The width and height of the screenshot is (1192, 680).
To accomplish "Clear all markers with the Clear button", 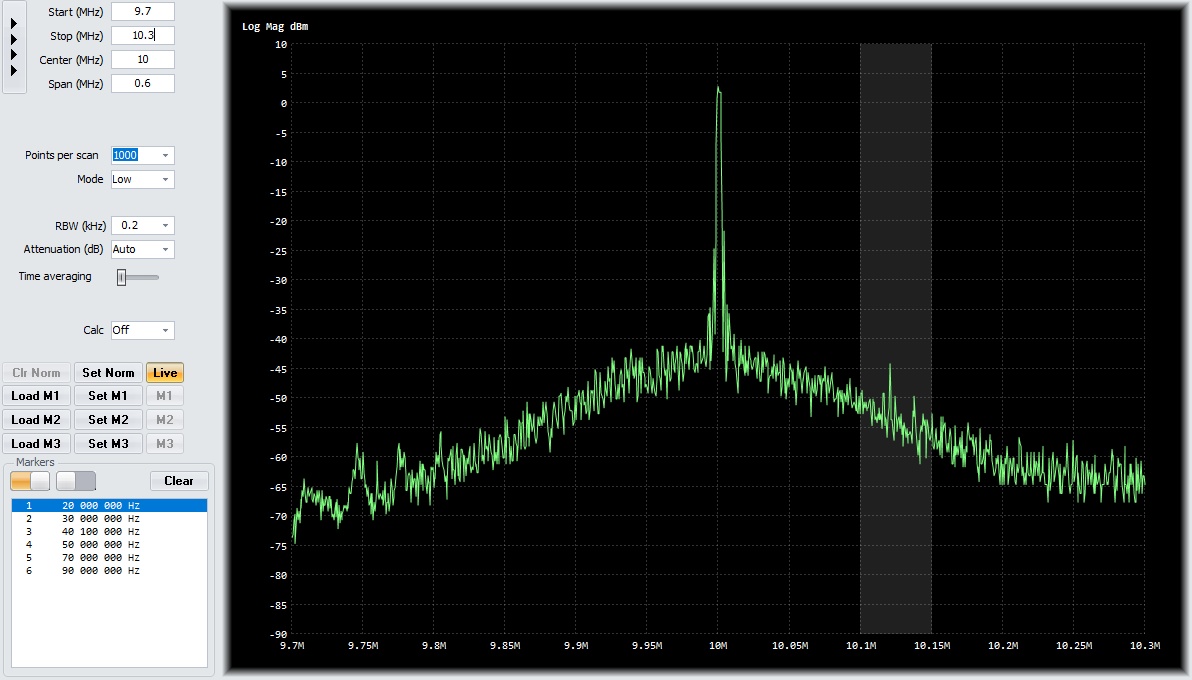I will pyautogui.click(x=179, y=481).
